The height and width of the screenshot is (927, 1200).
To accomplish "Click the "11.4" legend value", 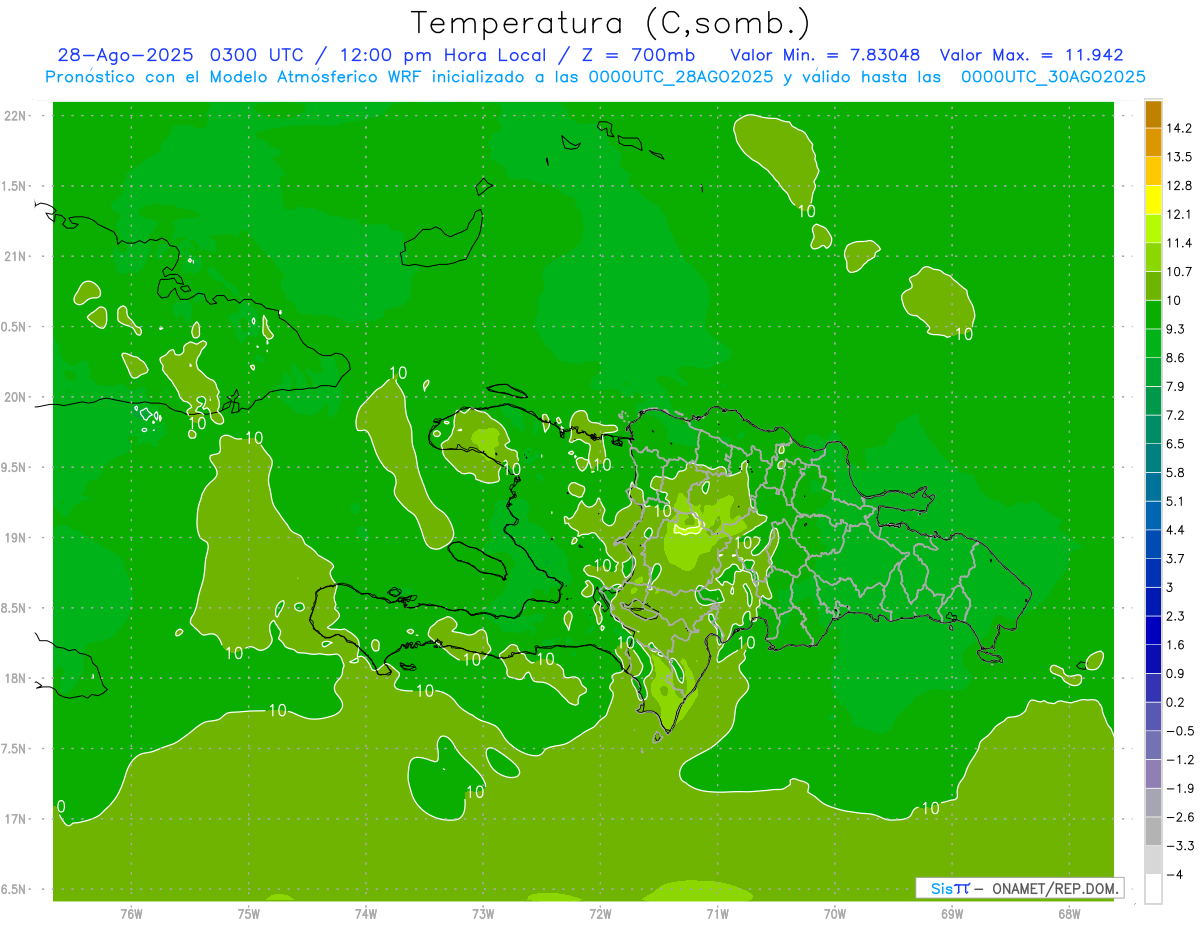I will click(x=1180, y=243).
